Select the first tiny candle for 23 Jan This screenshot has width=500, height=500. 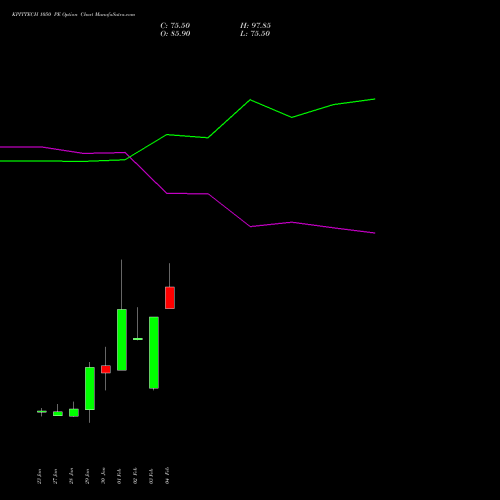(42, 412)
